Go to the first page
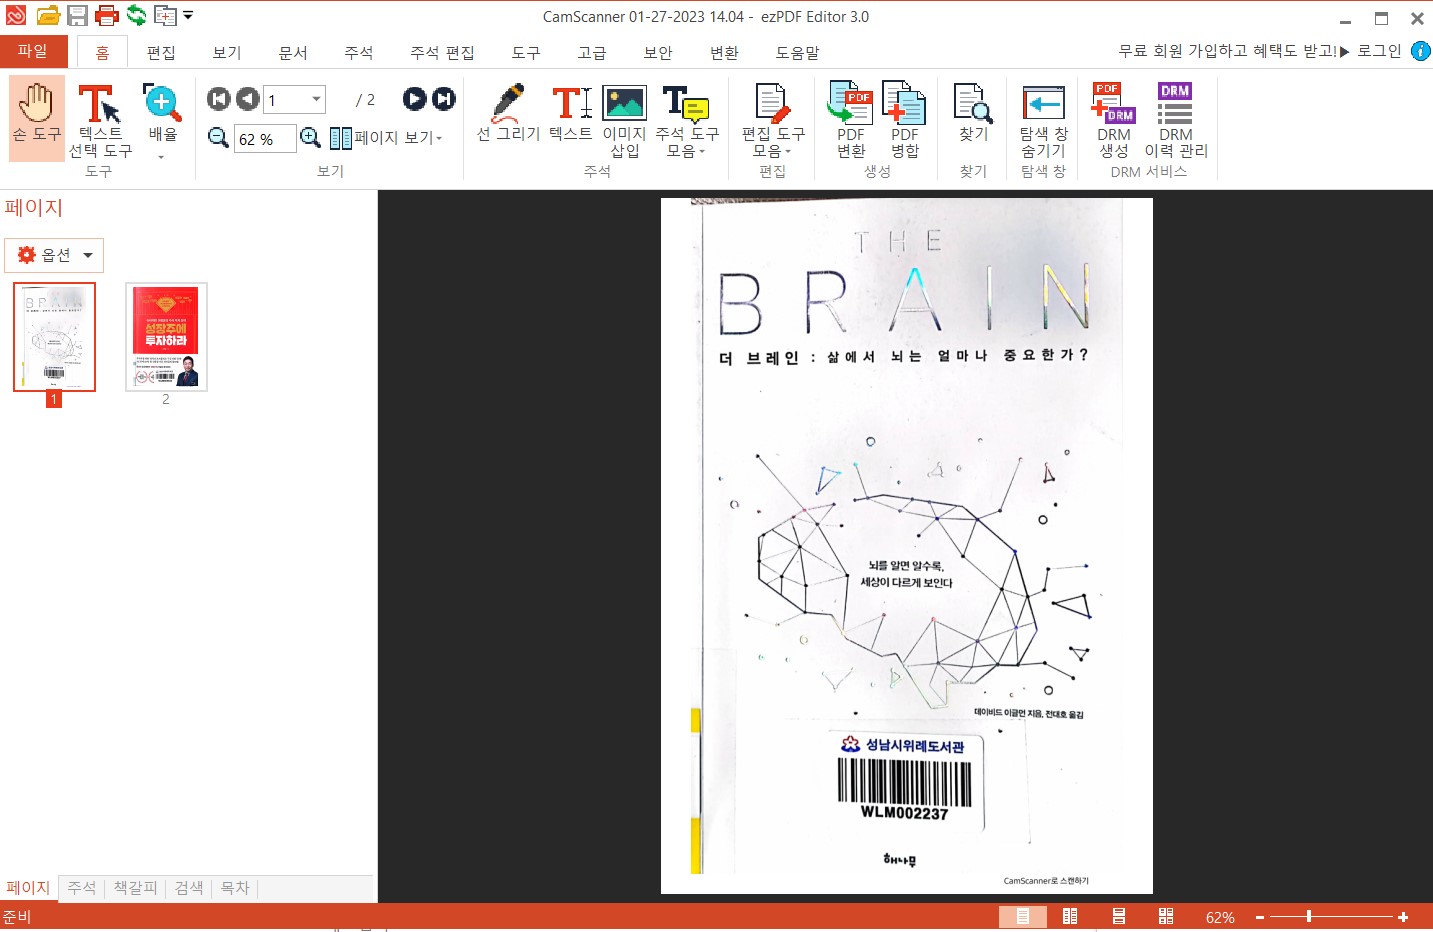Image resolution: width=1433 pixels, height=932 pixels. [218, 99]
